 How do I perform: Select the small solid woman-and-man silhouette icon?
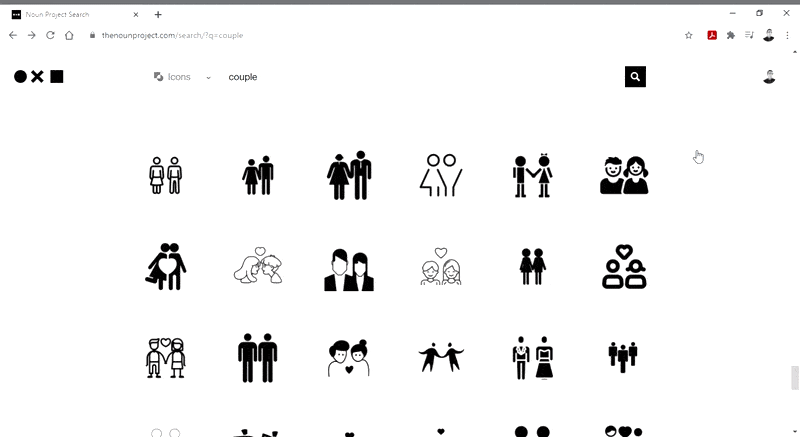(258, 175)
